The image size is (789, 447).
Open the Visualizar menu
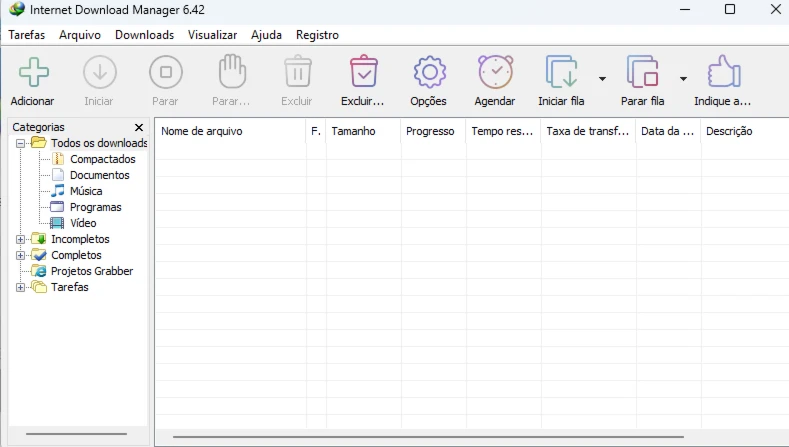(x=212, y=35)
